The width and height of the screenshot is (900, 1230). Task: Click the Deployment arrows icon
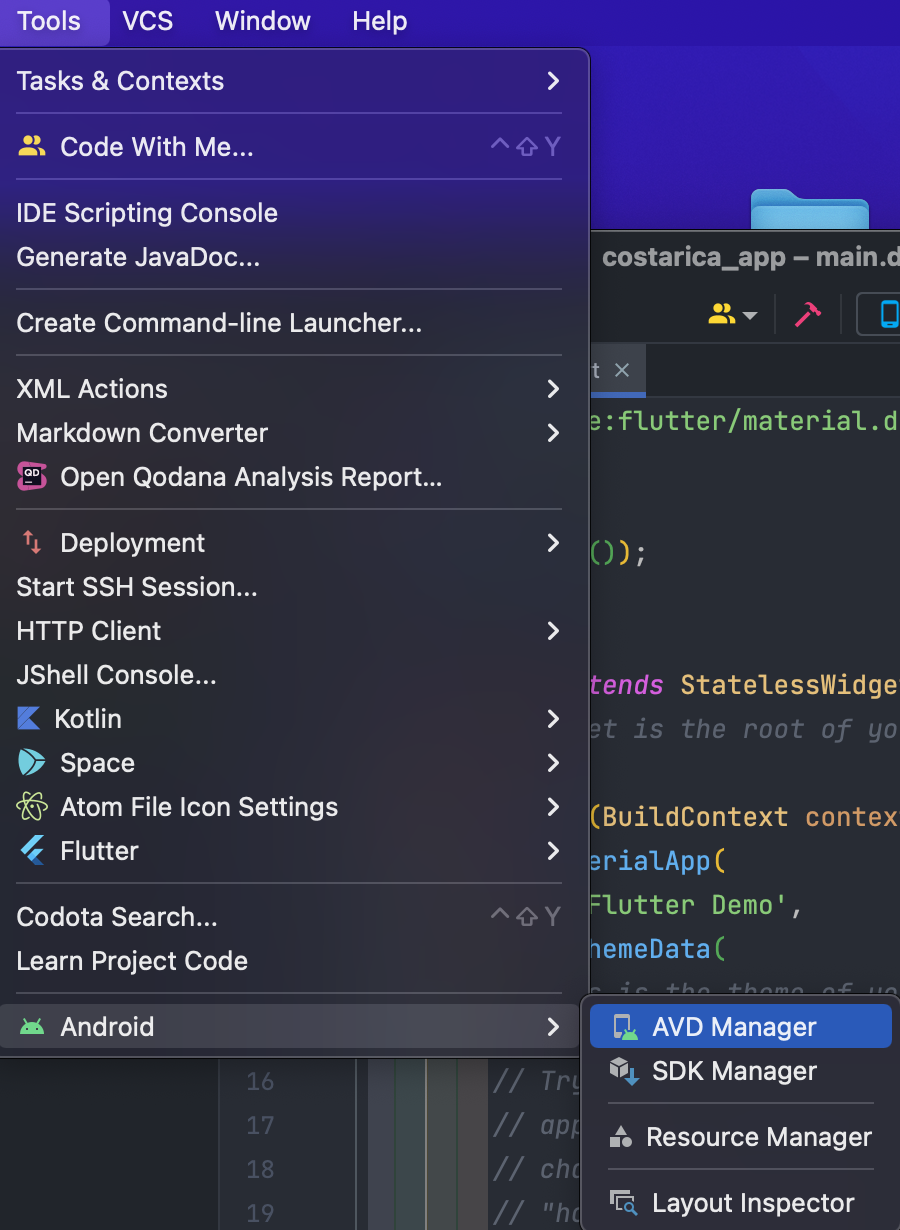point(32,543)
